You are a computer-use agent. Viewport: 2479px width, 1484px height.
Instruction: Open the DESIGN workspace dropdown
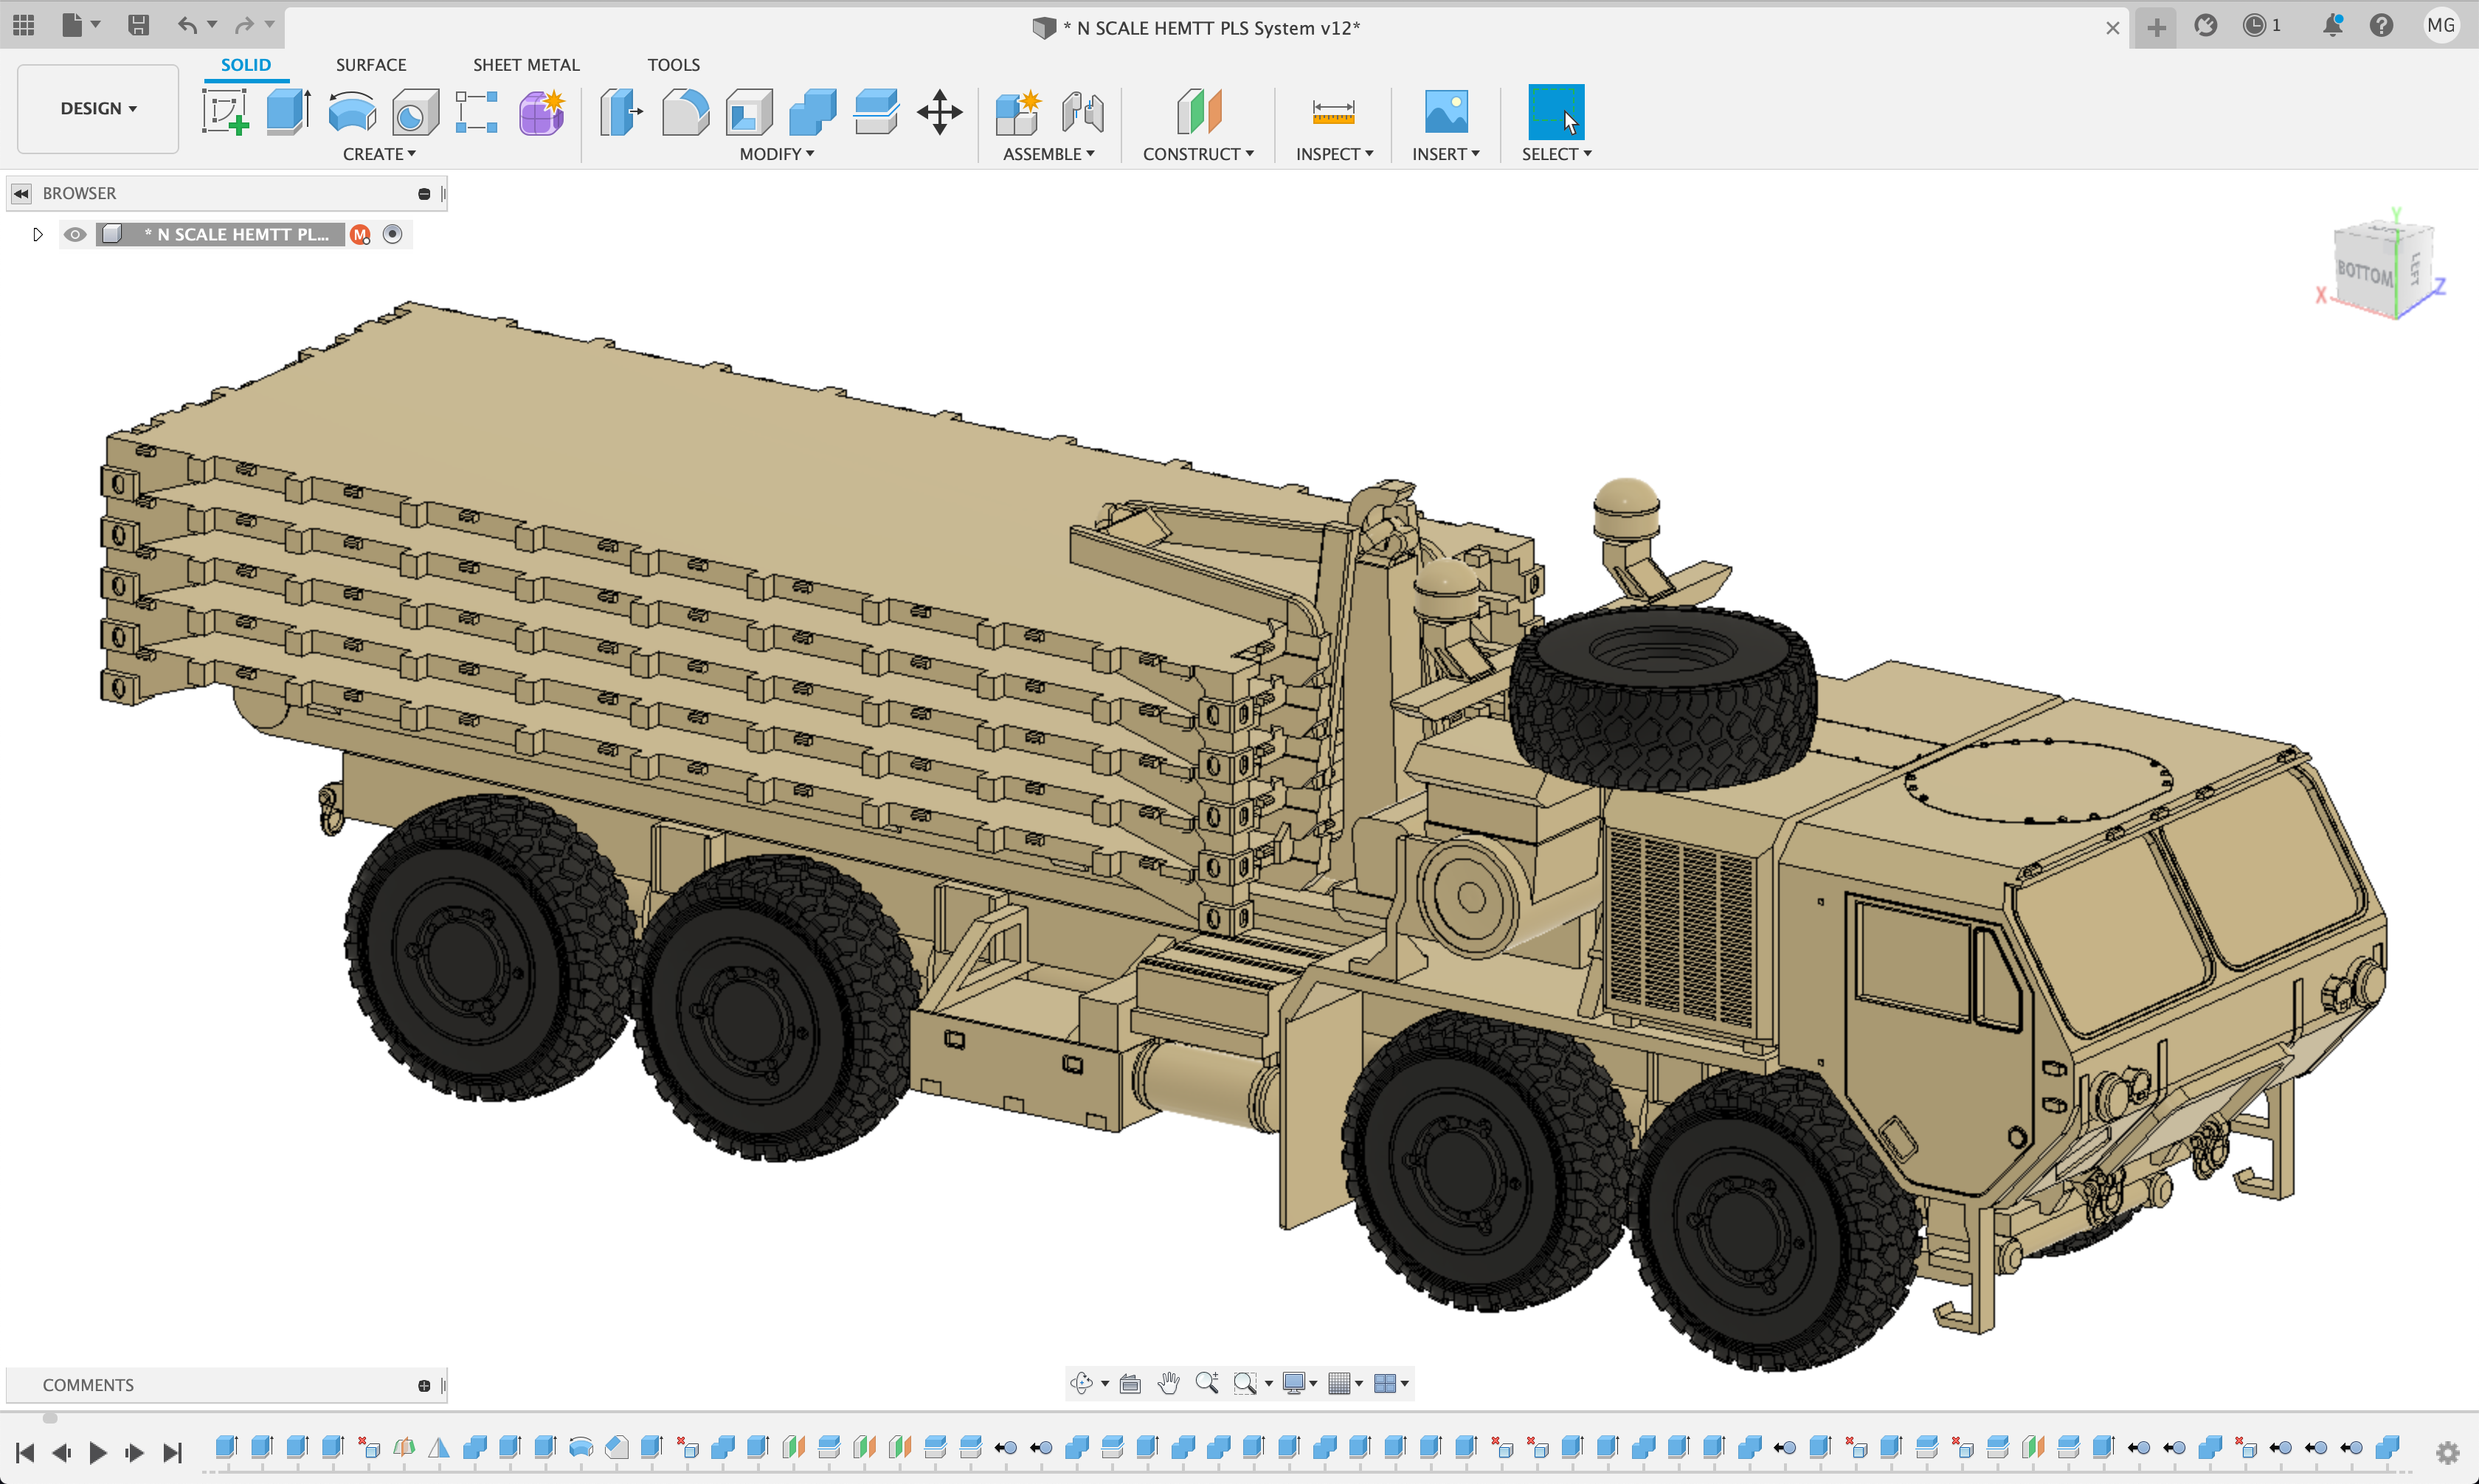[98, 108]
